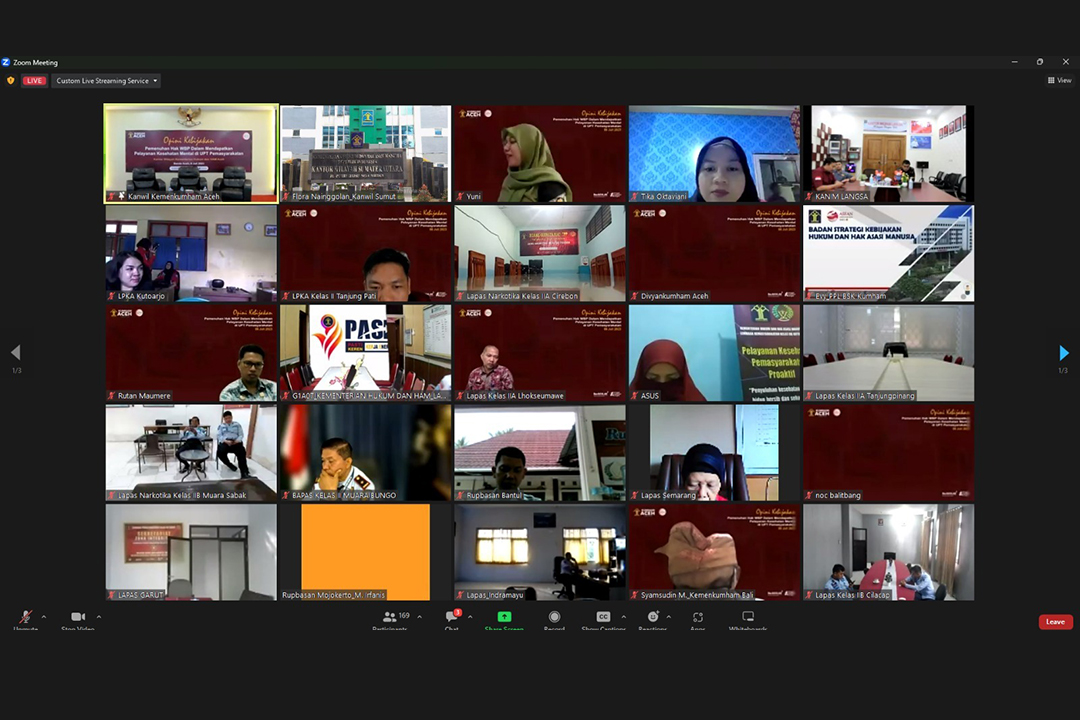Open the Reactions smiley icon
This screenshot has width=1080, height=720.
[x=652, y=618]
